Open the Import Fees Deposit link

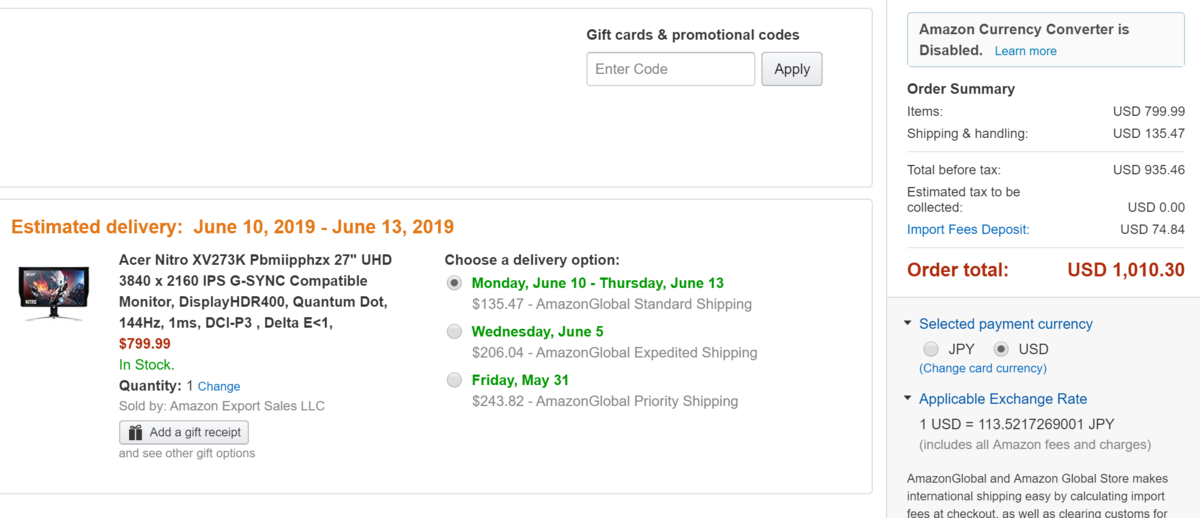point(968,229)
